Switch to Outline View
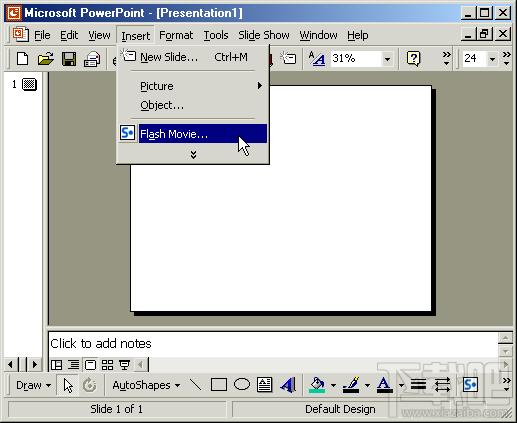 click(73, 365)
